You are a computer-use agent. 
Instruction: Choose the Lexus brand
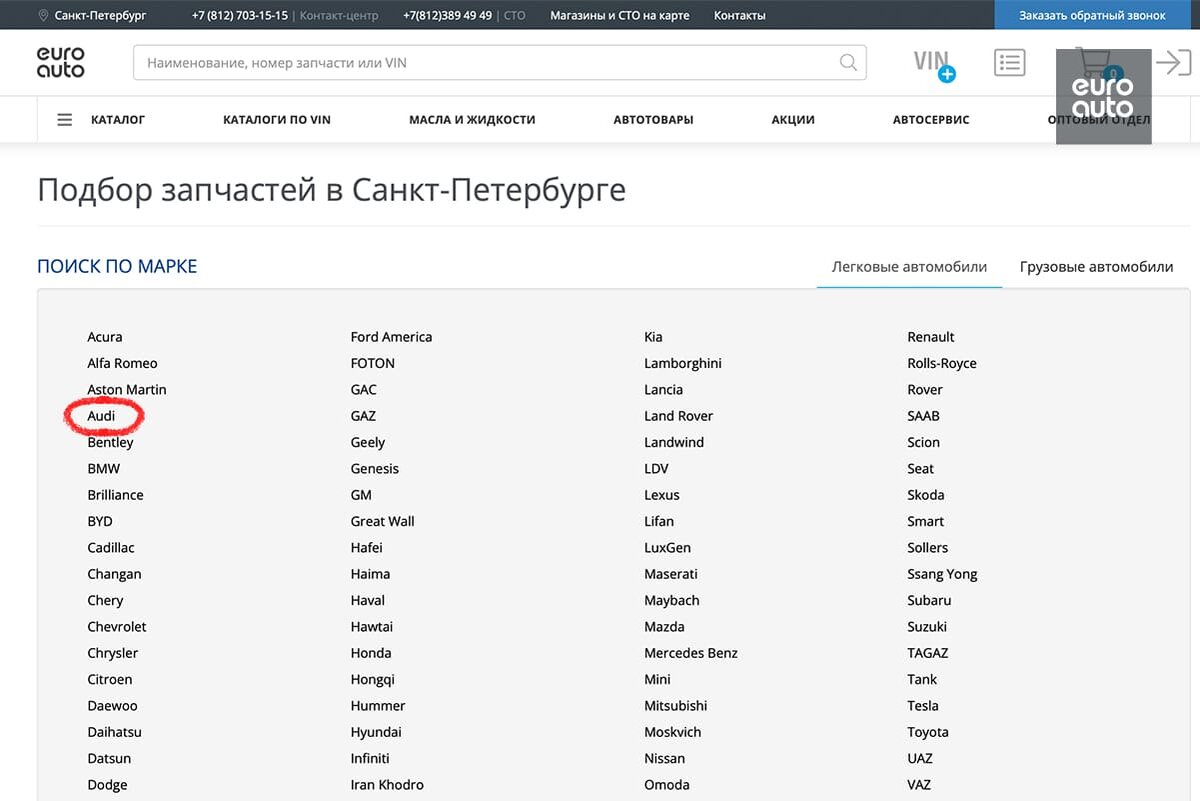click(662, 494)
